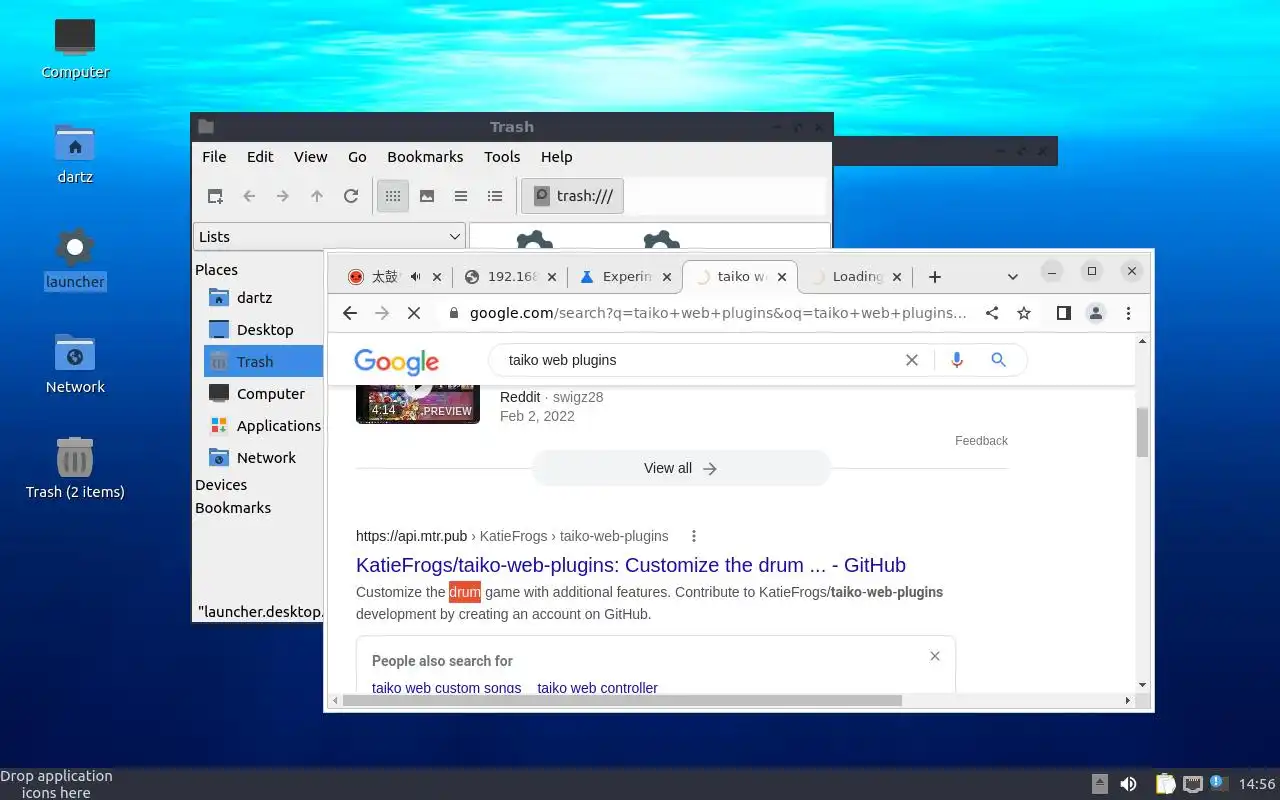Go forward in Trash file manager
The height and width of the screenshot is (800, 1280).
tap(283, 196)
